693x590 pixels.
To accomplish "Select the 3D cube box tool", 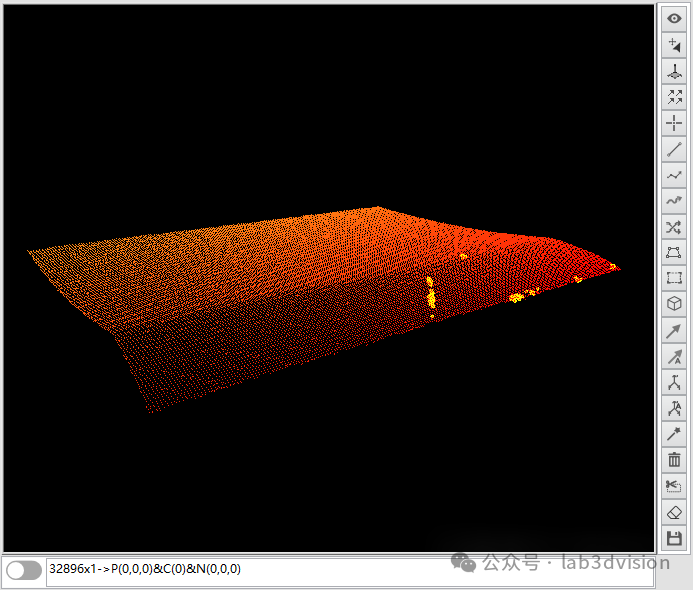I will [x=674, y=304].
